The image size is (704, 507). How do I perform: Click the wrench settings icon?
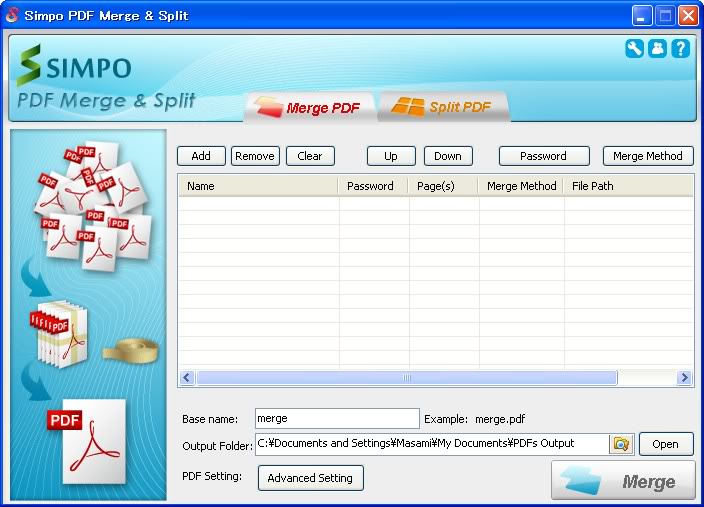pos(634,48)
